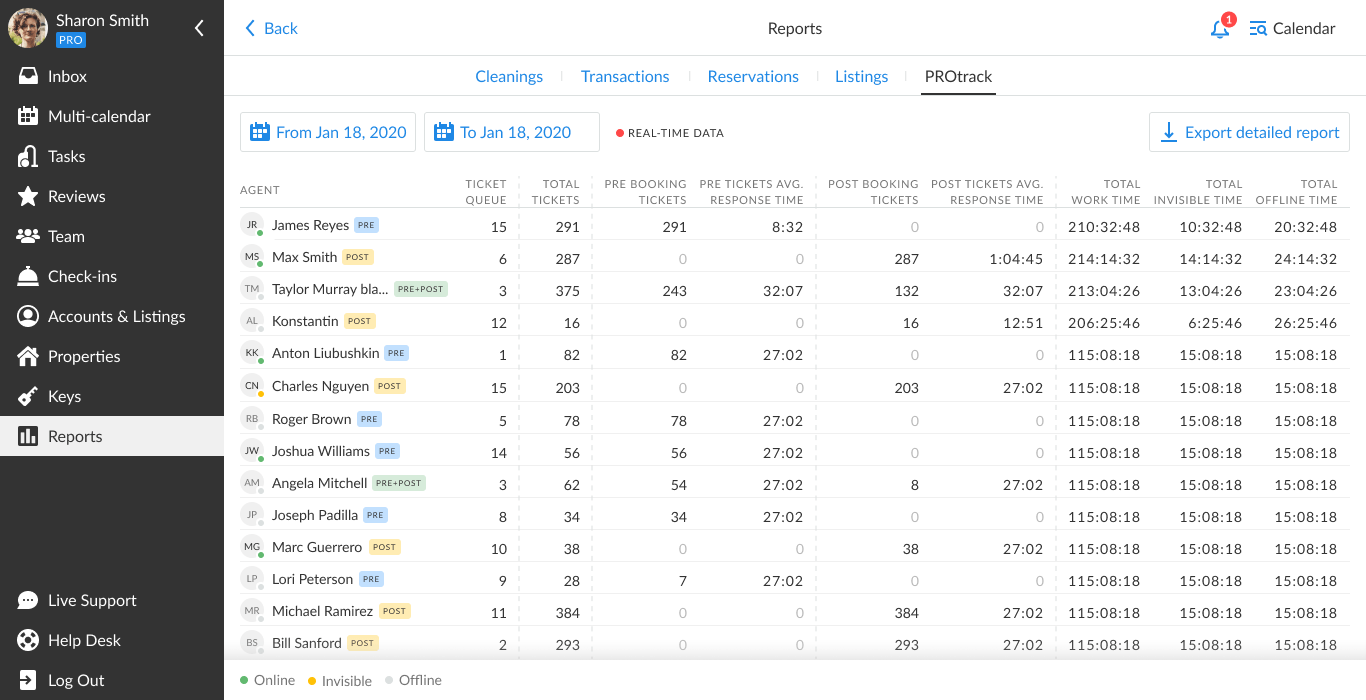Viewport: 1366px width, 700px height.
Task: Switch to the Transactions tab
Action: pyautogui.click(x=625, y=76)
